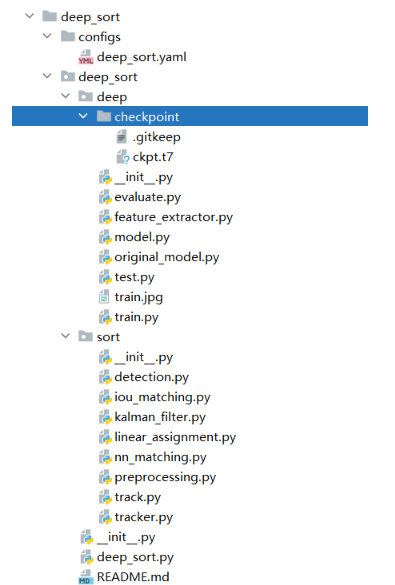Select the test.py file
This screenshot has width=395, height=585.
click(x=134, y=277)
